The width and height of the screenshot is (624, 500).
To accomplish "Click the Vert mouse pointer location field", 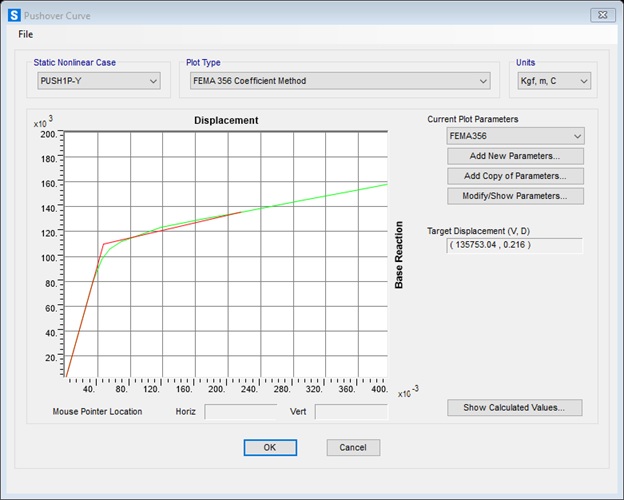I will (x=350, y=411).
